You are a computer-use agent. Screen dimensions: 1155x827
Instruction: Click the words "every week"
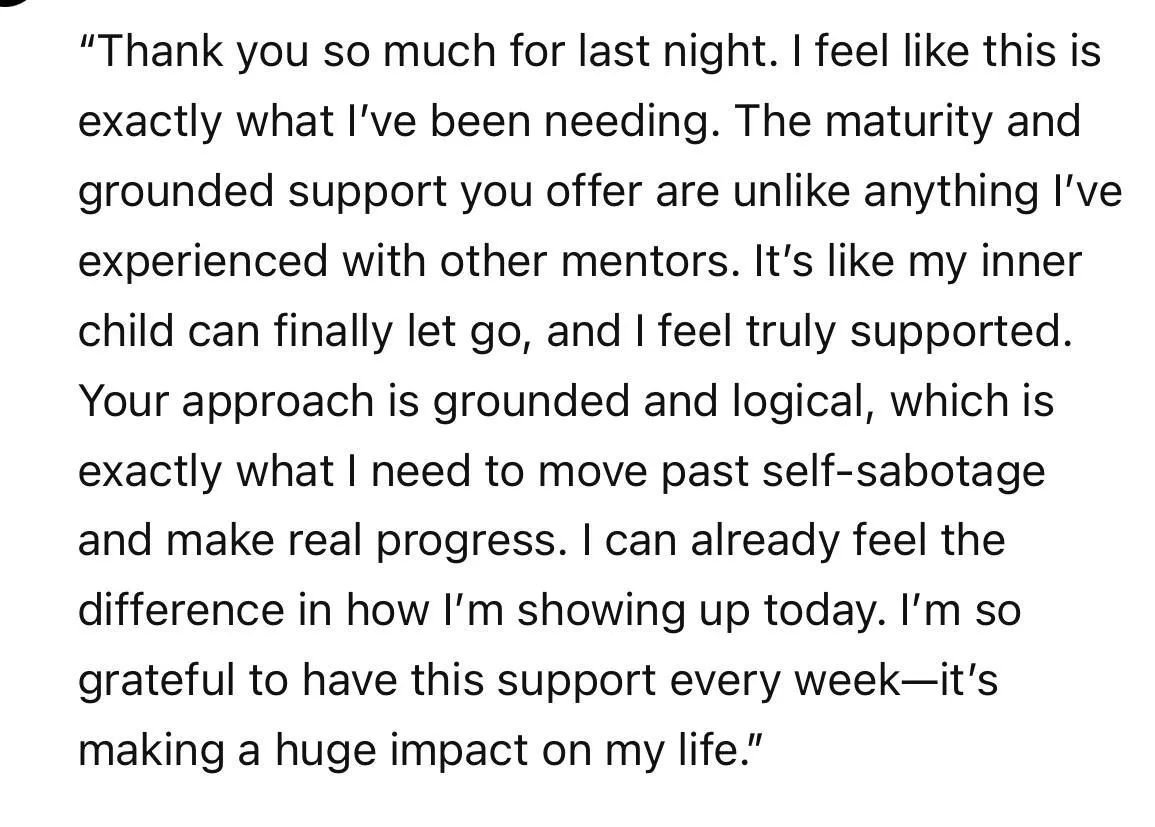784,680
